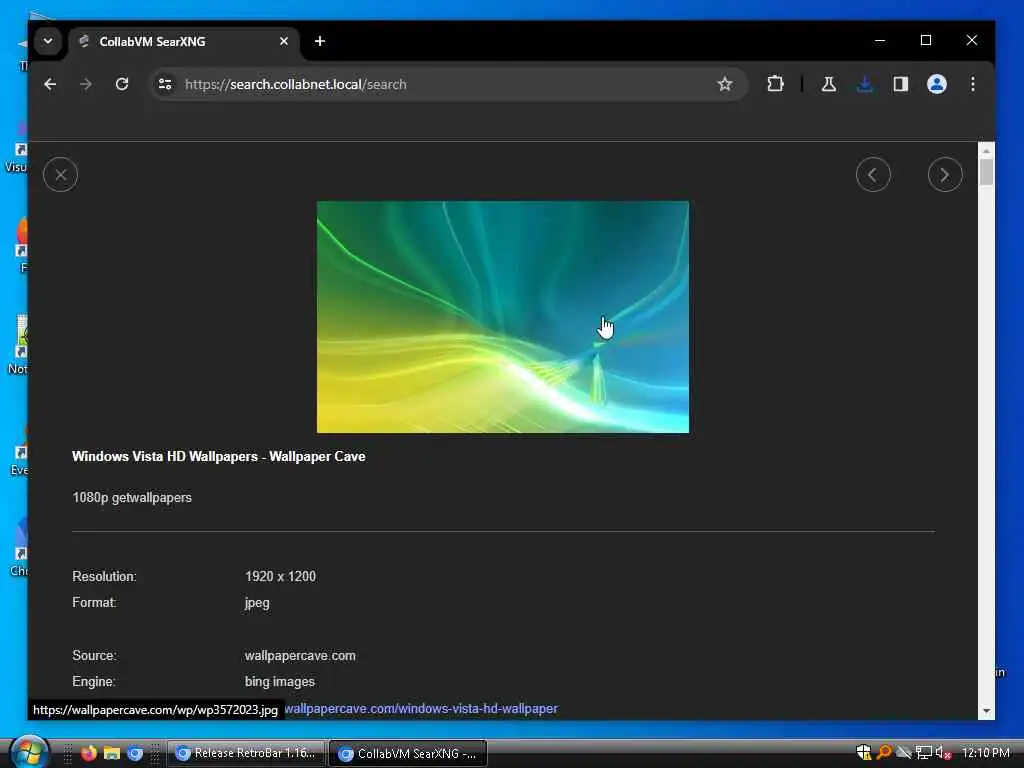Viewport: 1024px width, 768px height.
Task: Open the muted volume tray icon
Action: (x=943, y=753)
